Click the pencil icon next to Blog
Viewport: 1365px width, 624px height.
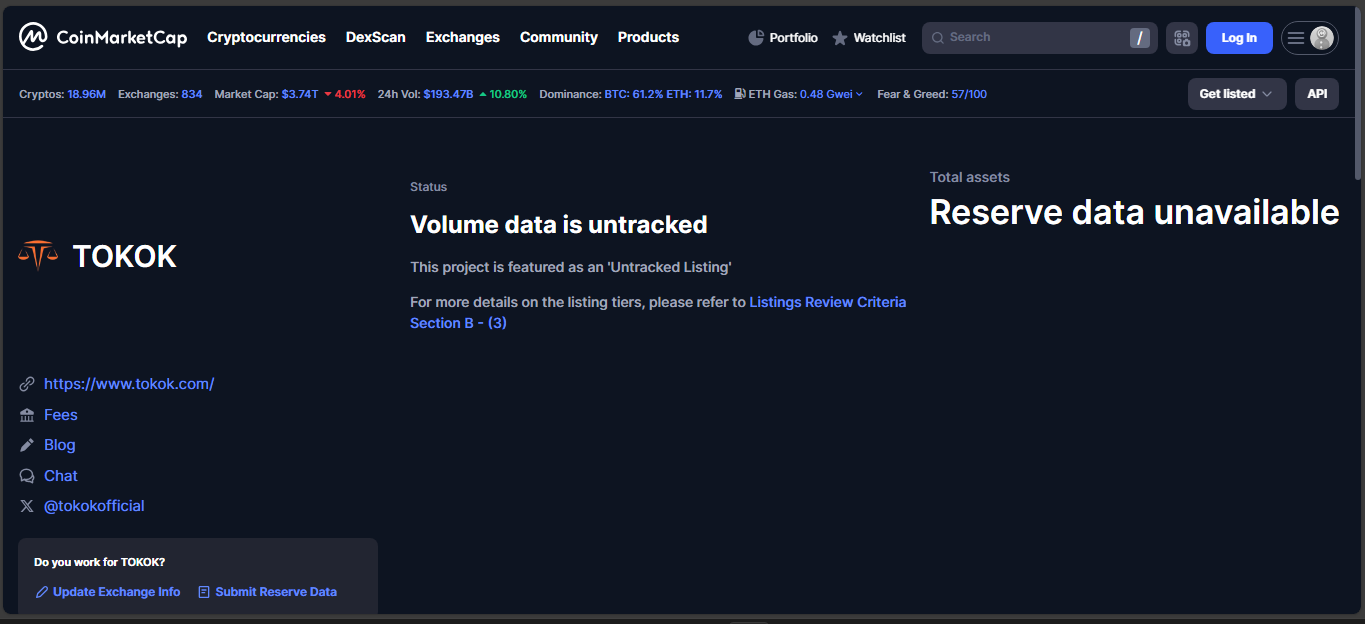[x=27, y=445]
